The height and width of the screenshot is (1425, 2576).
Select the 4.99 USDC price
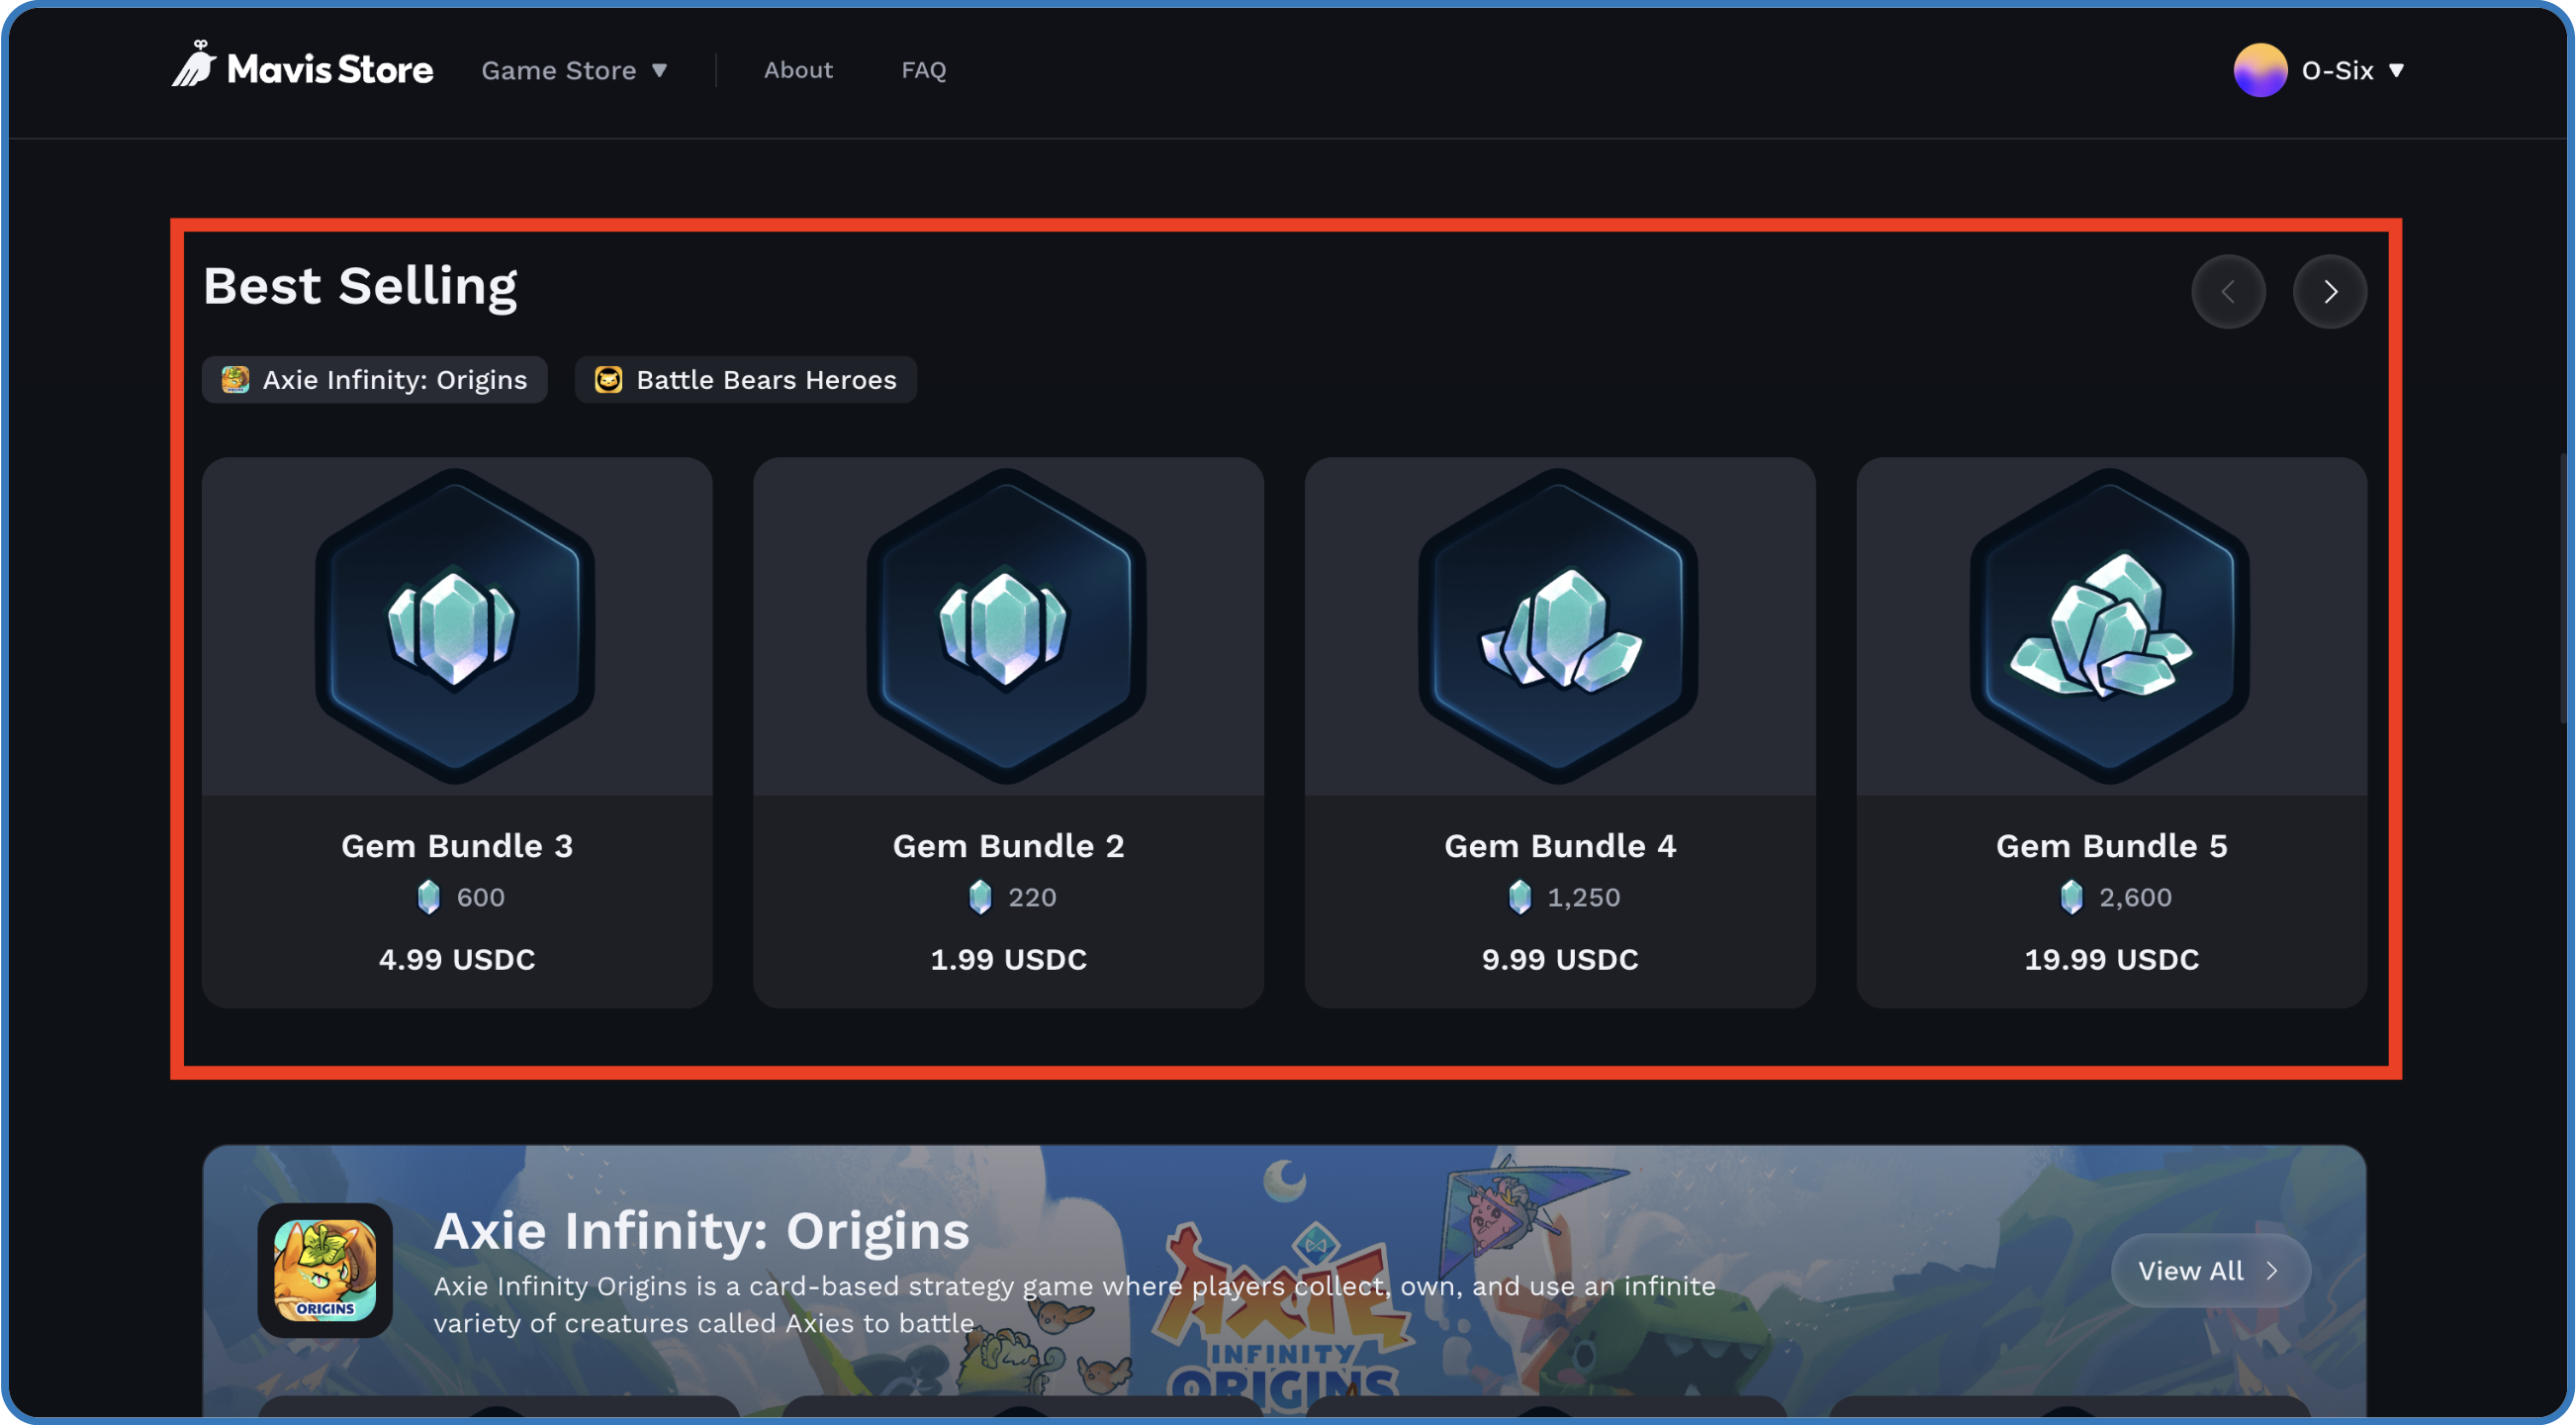pos(457,960)
